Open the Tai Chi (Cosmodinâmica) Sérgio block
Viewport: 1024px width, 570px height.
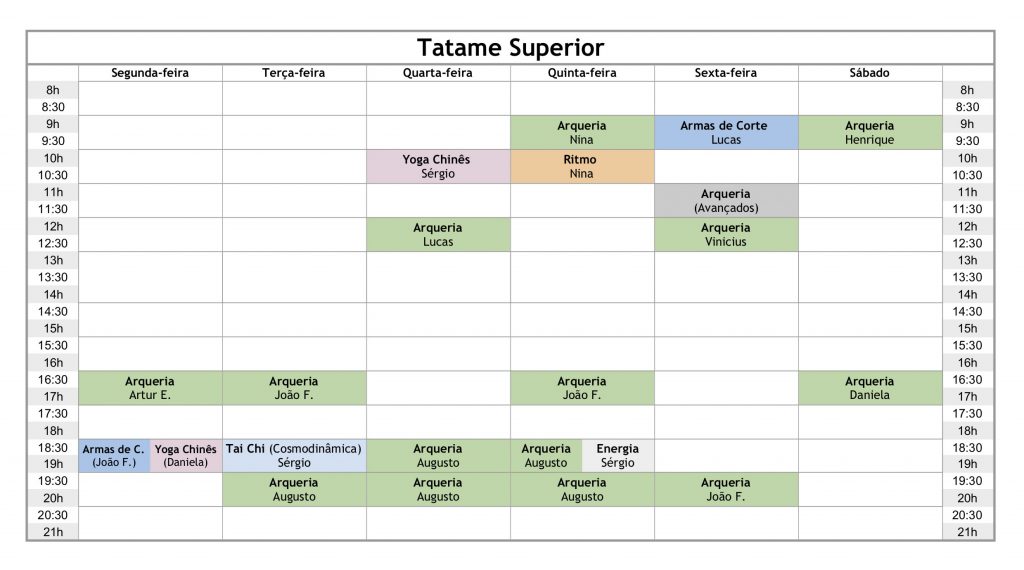coord(295,456)
